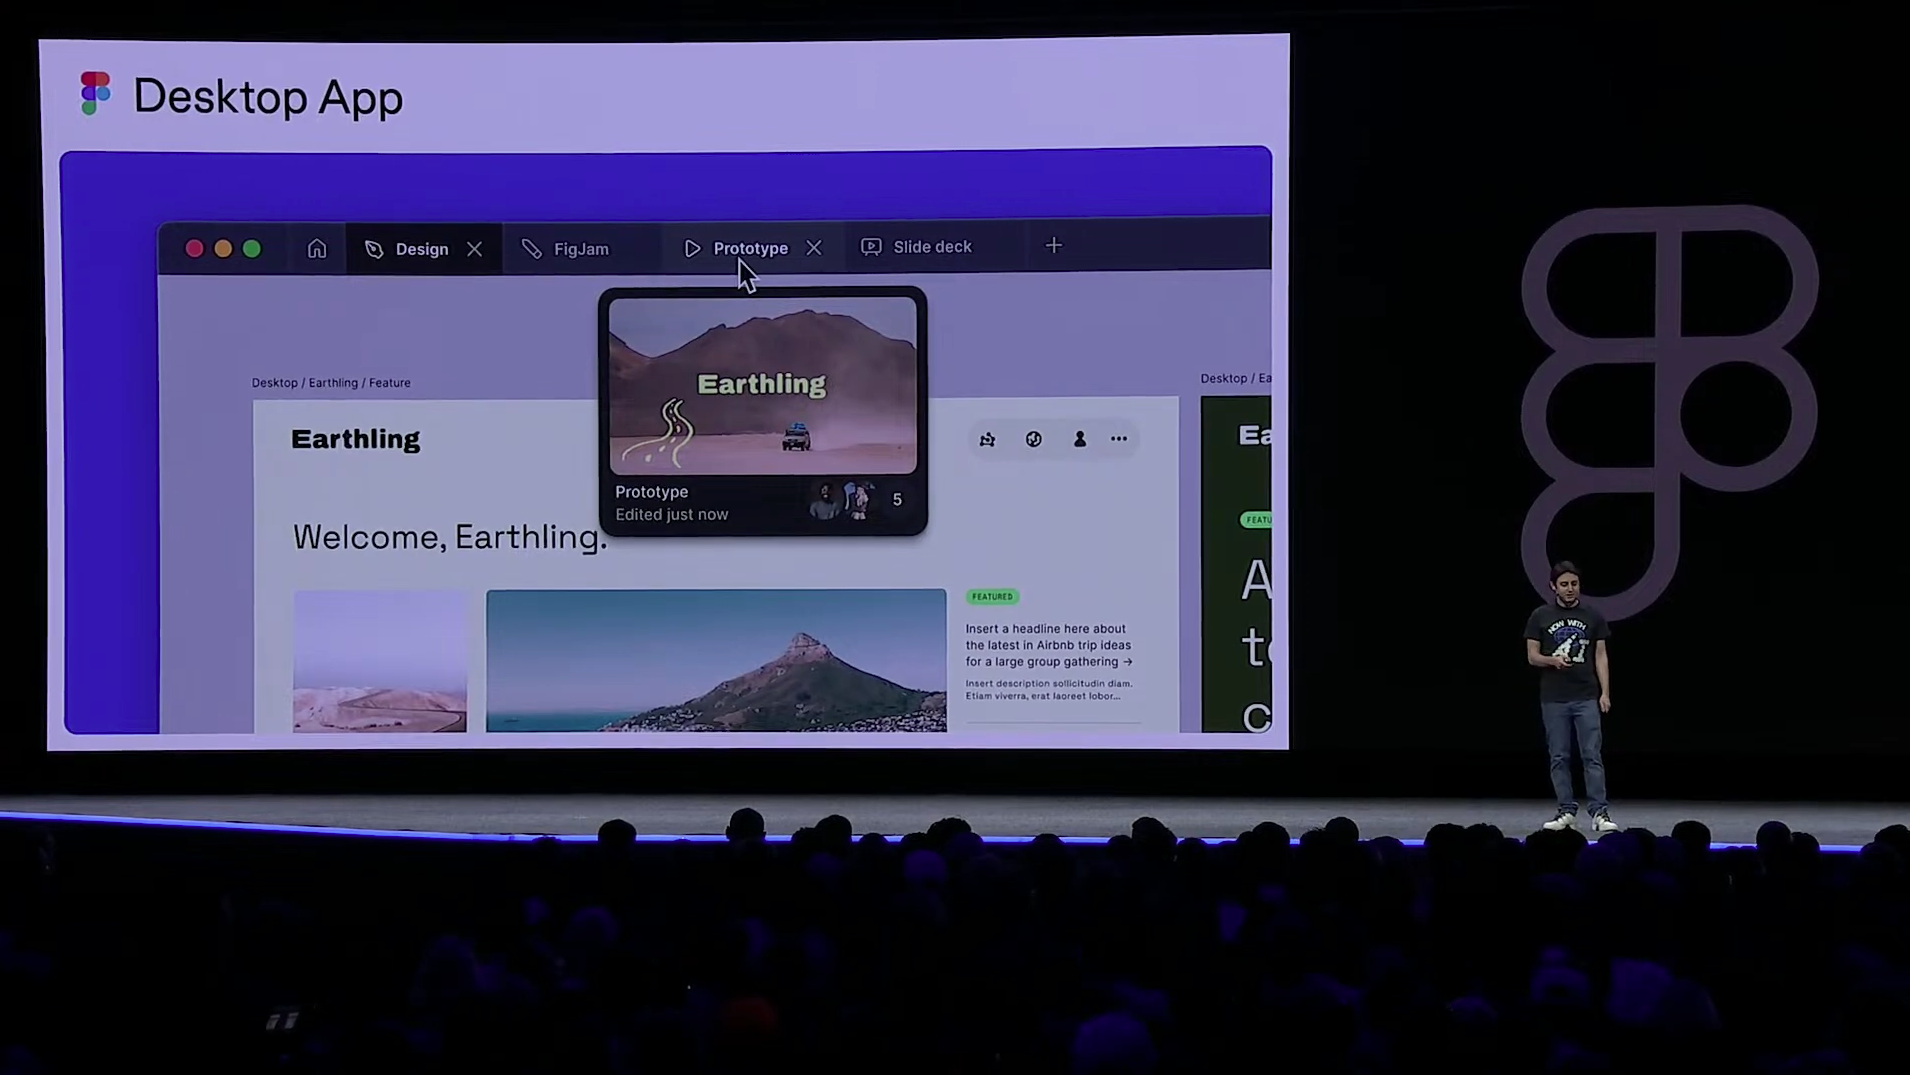
Task: Click the green FEATURED badge
Action: coord(992,597)
